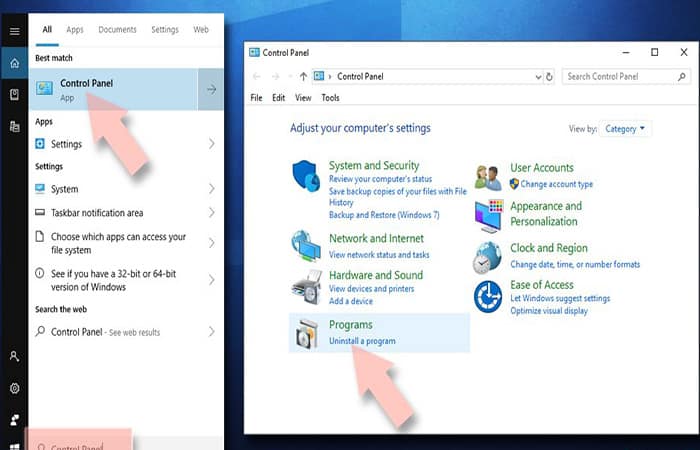Click Let Windows suggest settings link

[x=560, y=298]
